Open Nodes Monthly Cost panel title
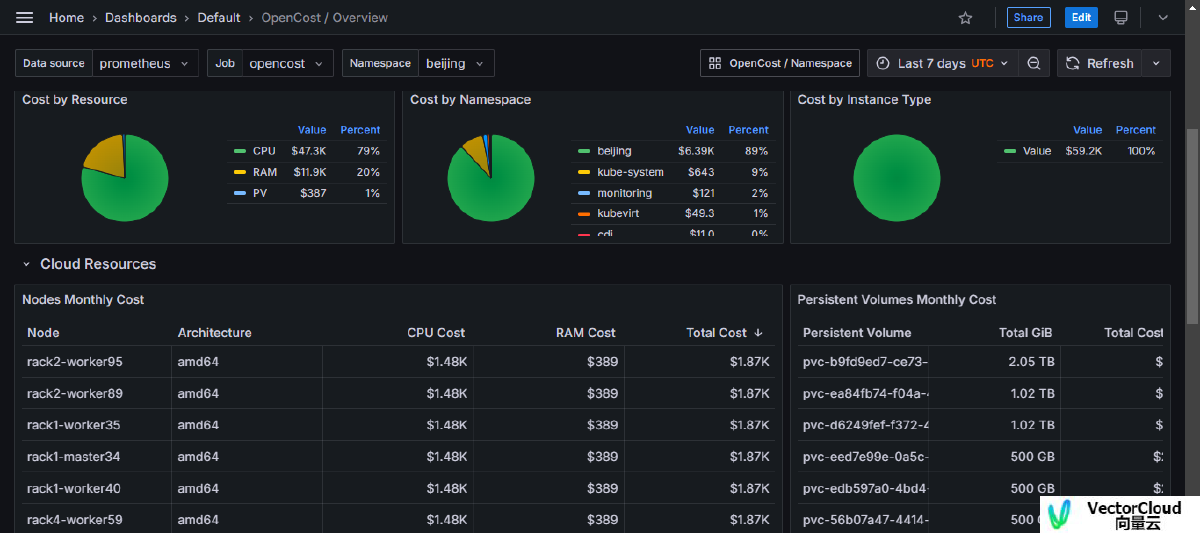Viewport: 1200px width, 533px height. 83,300
